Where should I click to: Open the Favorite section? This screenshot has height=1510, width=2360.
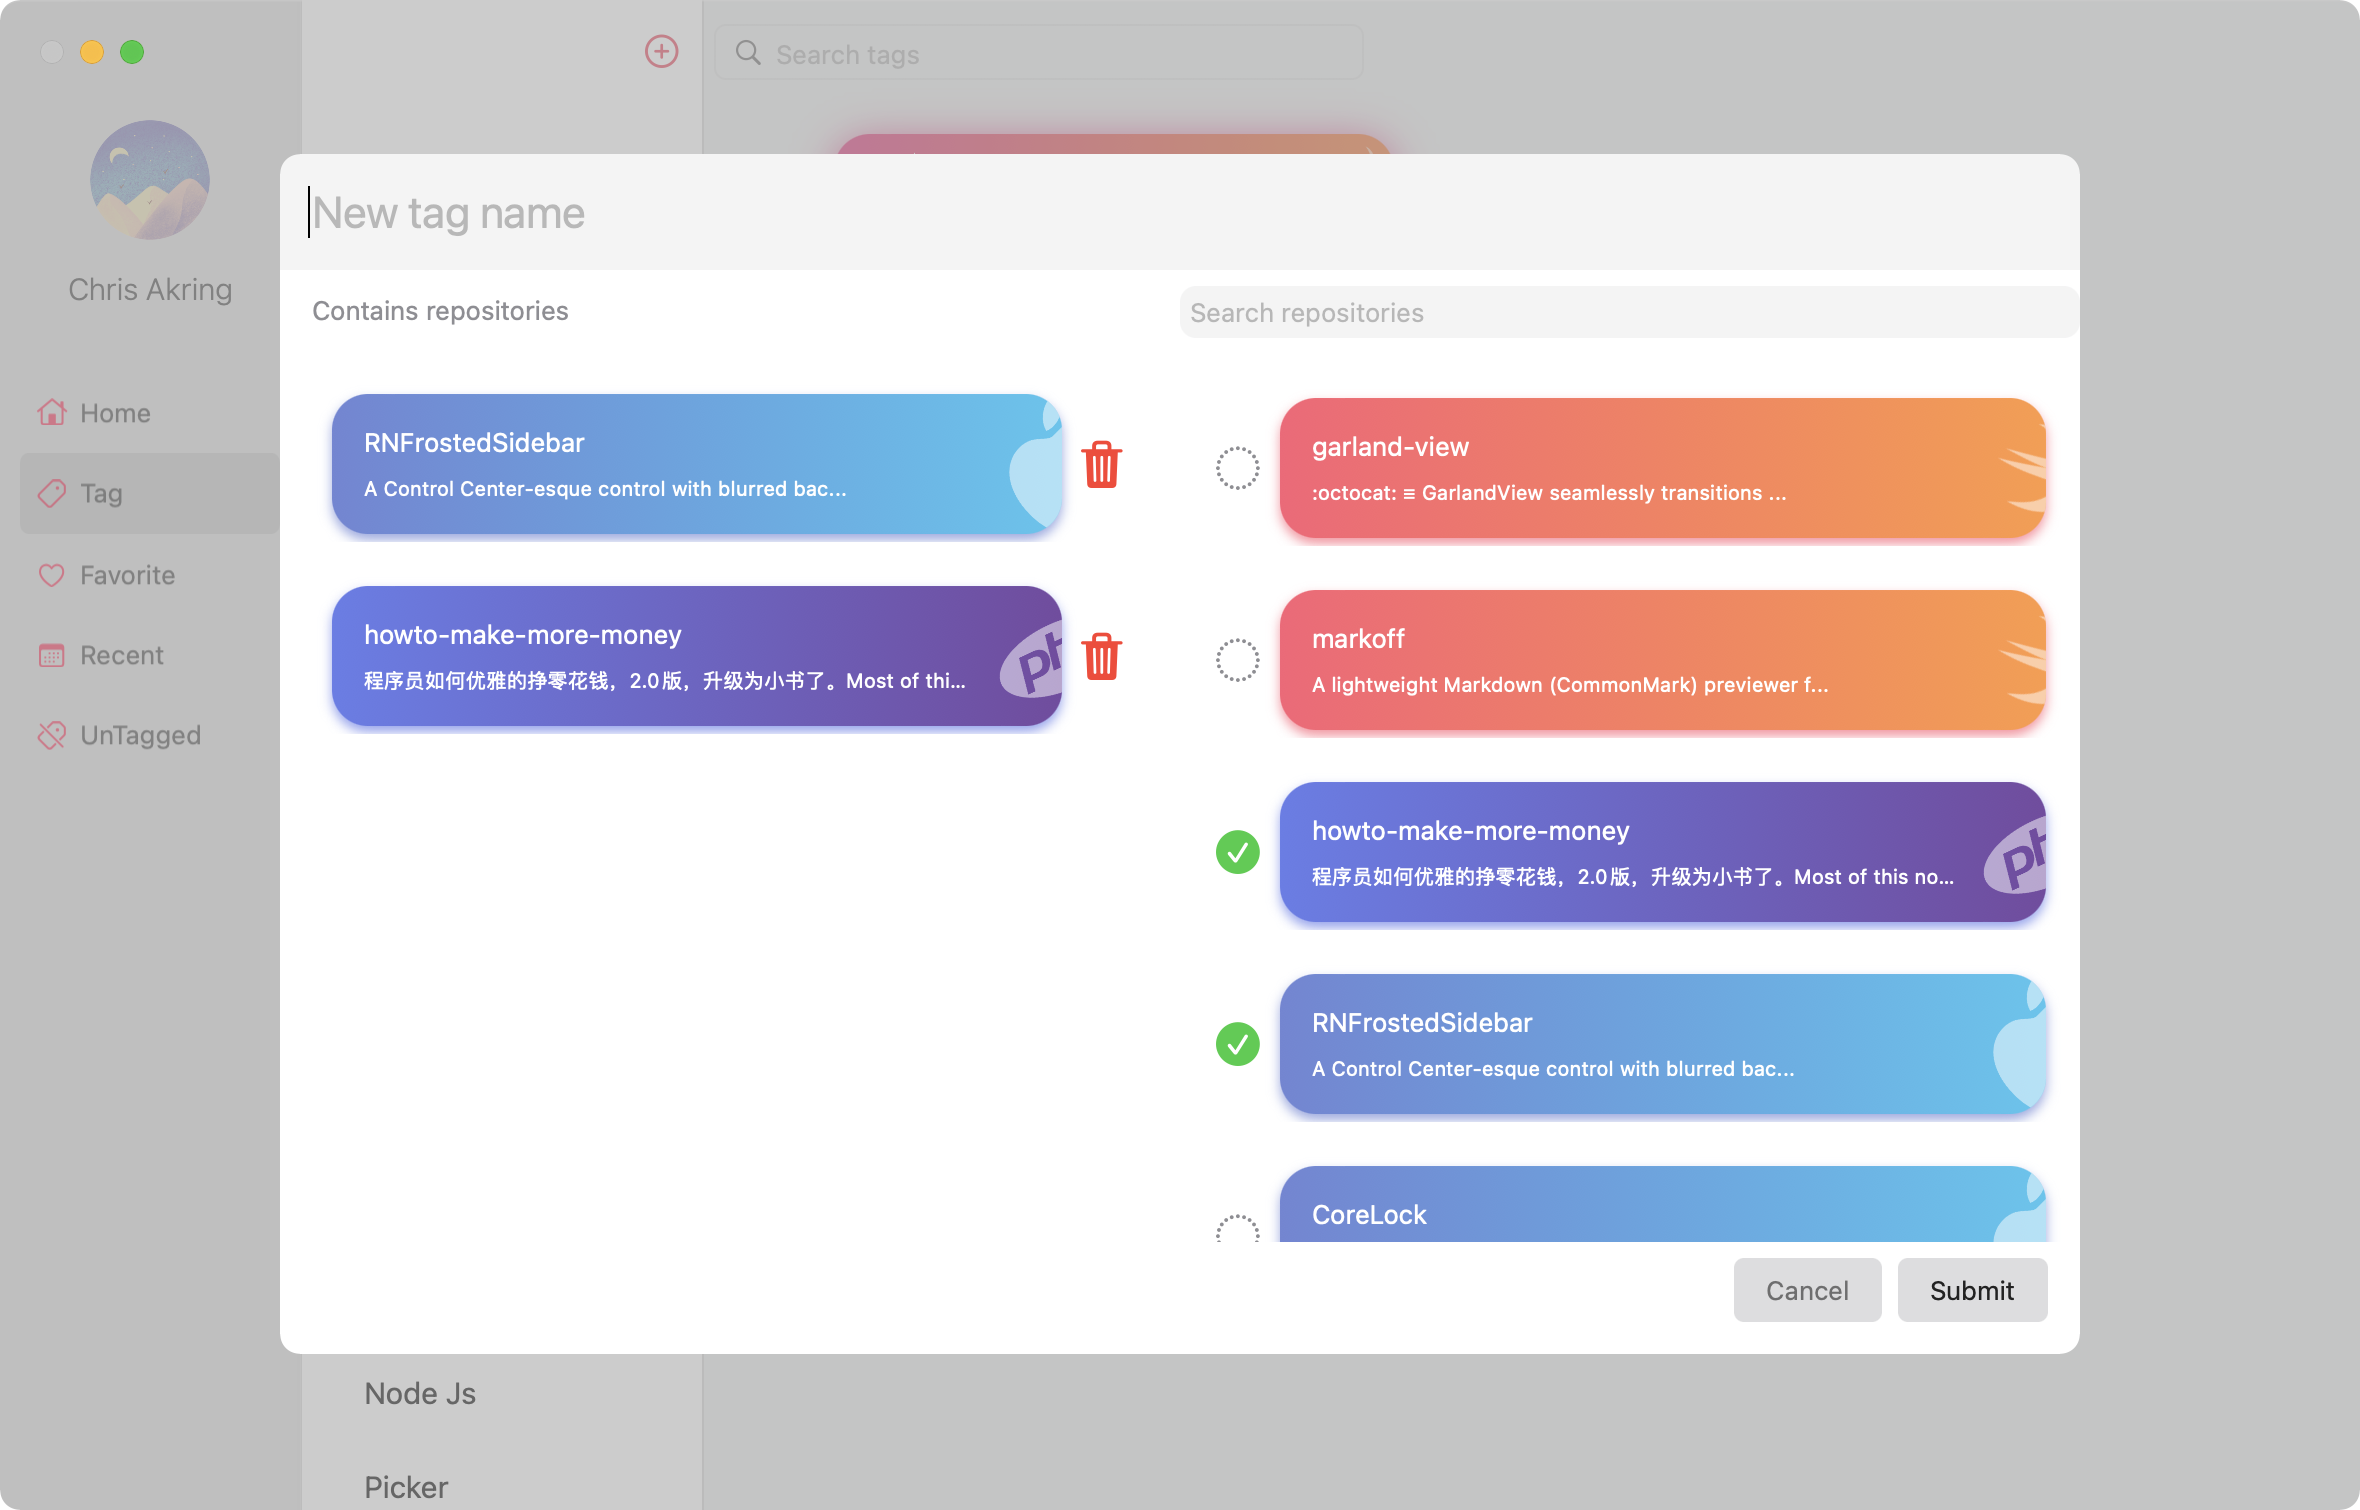pyautogui.click(x=150, y=575)
